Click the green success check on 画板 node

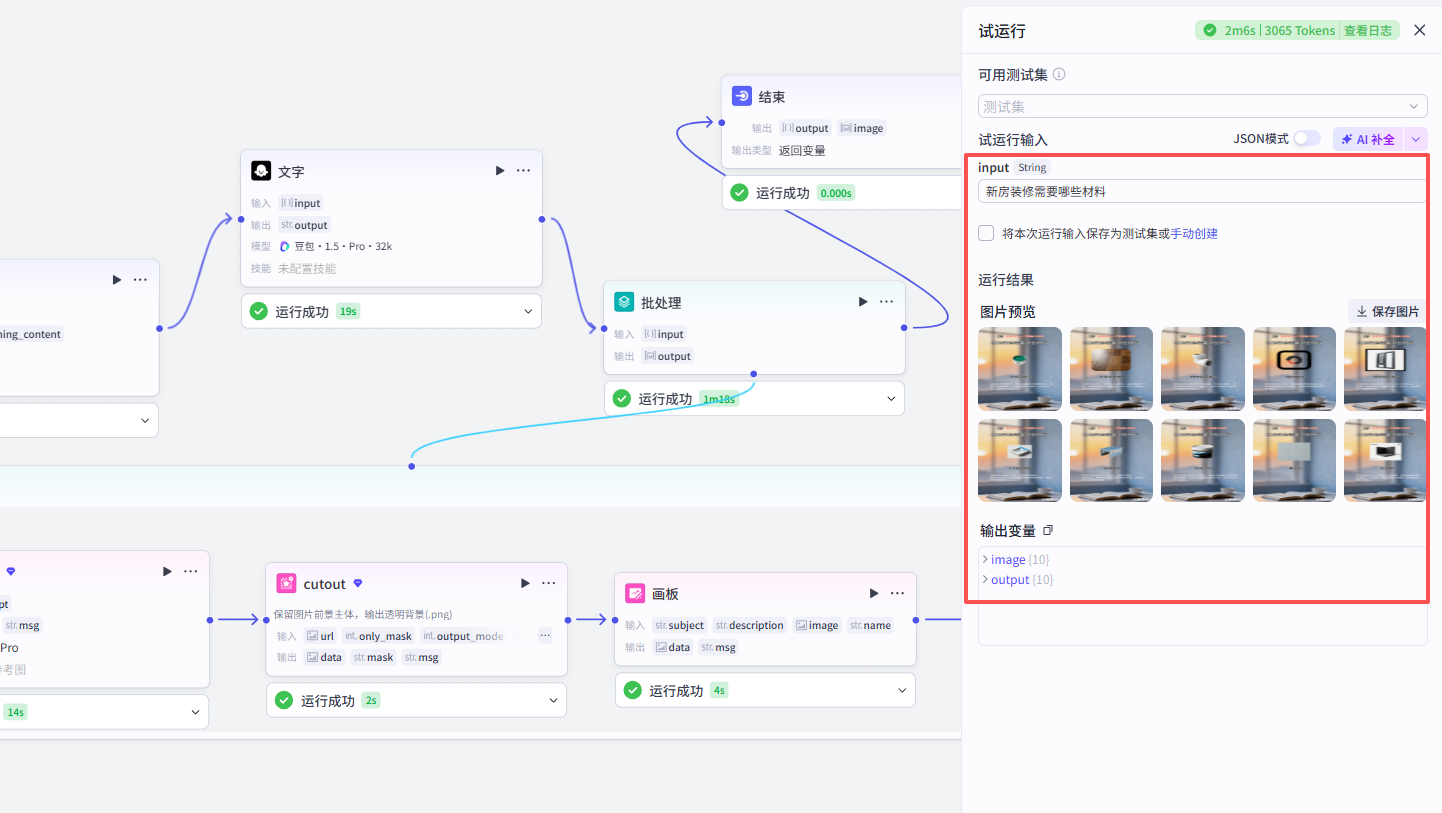pos(632,690)
